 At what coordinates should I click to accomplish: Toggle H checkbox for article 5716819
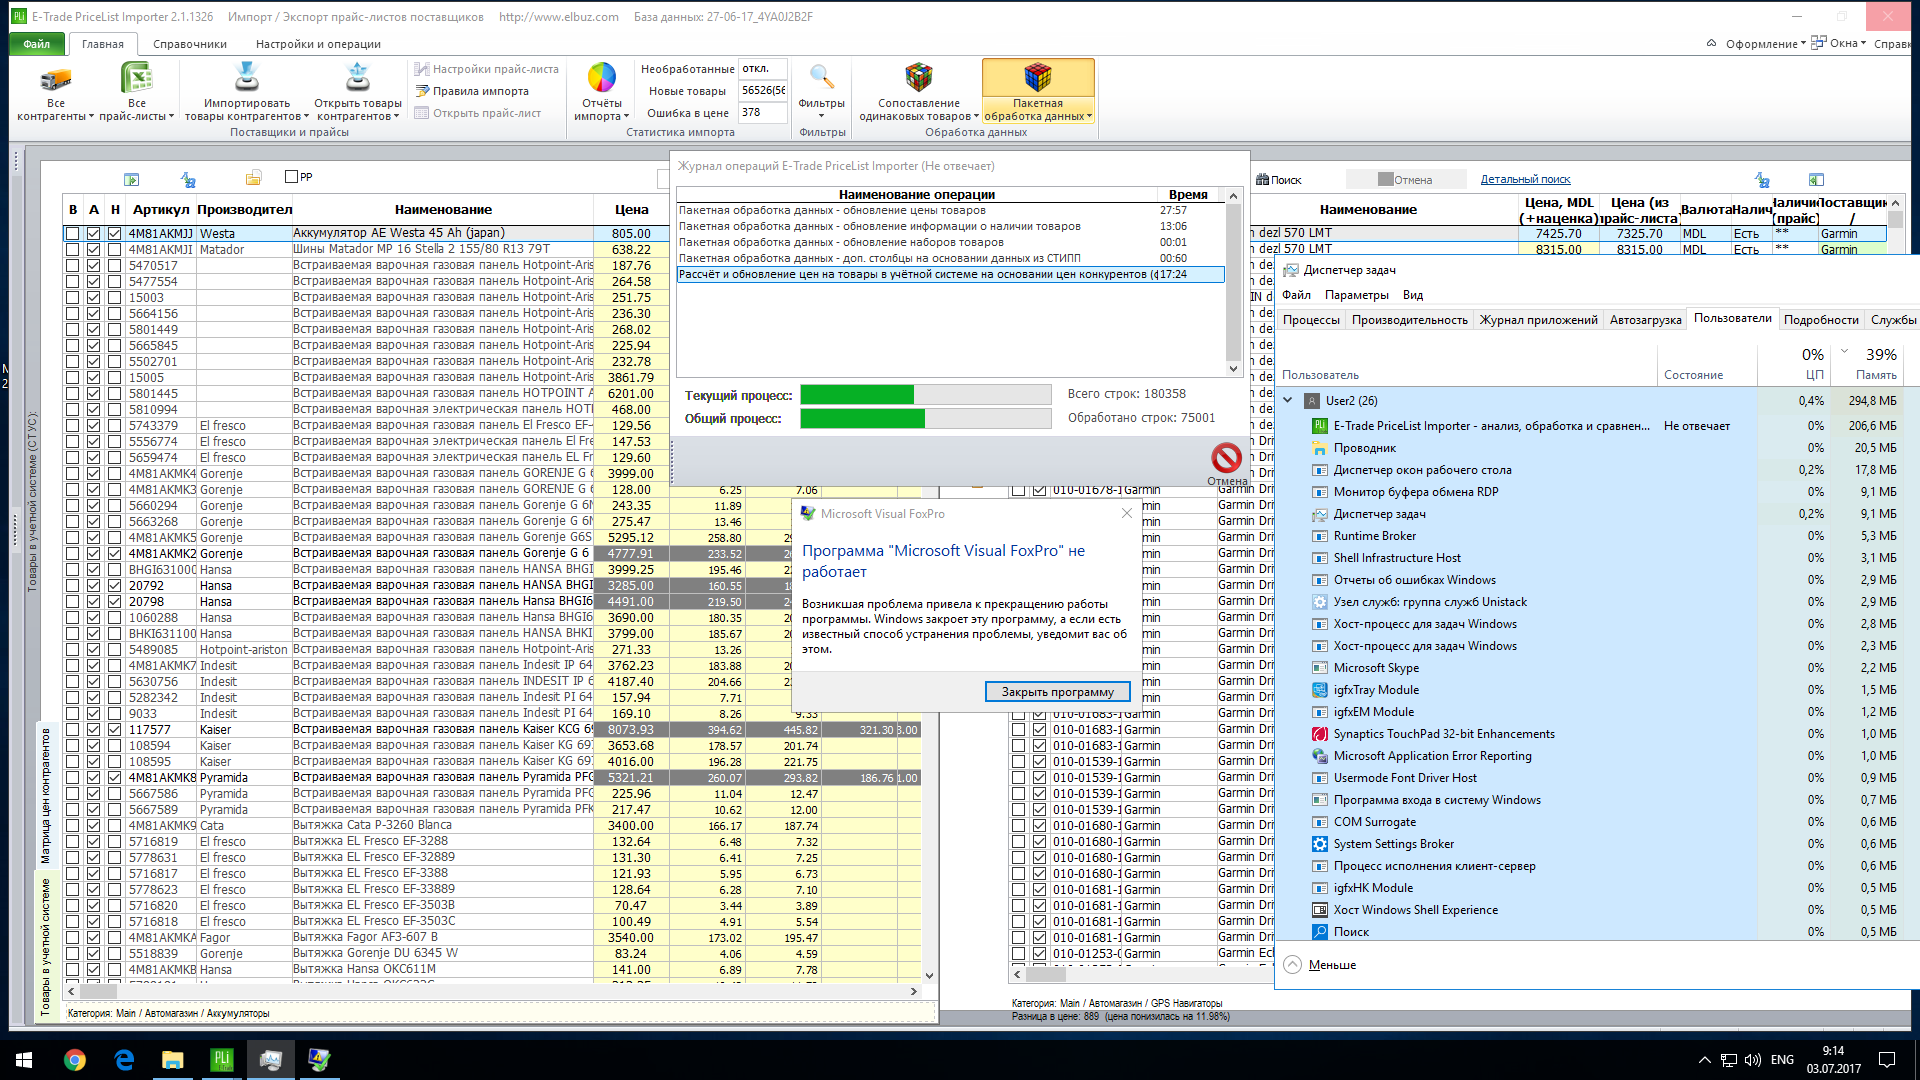tap(114, 842)
